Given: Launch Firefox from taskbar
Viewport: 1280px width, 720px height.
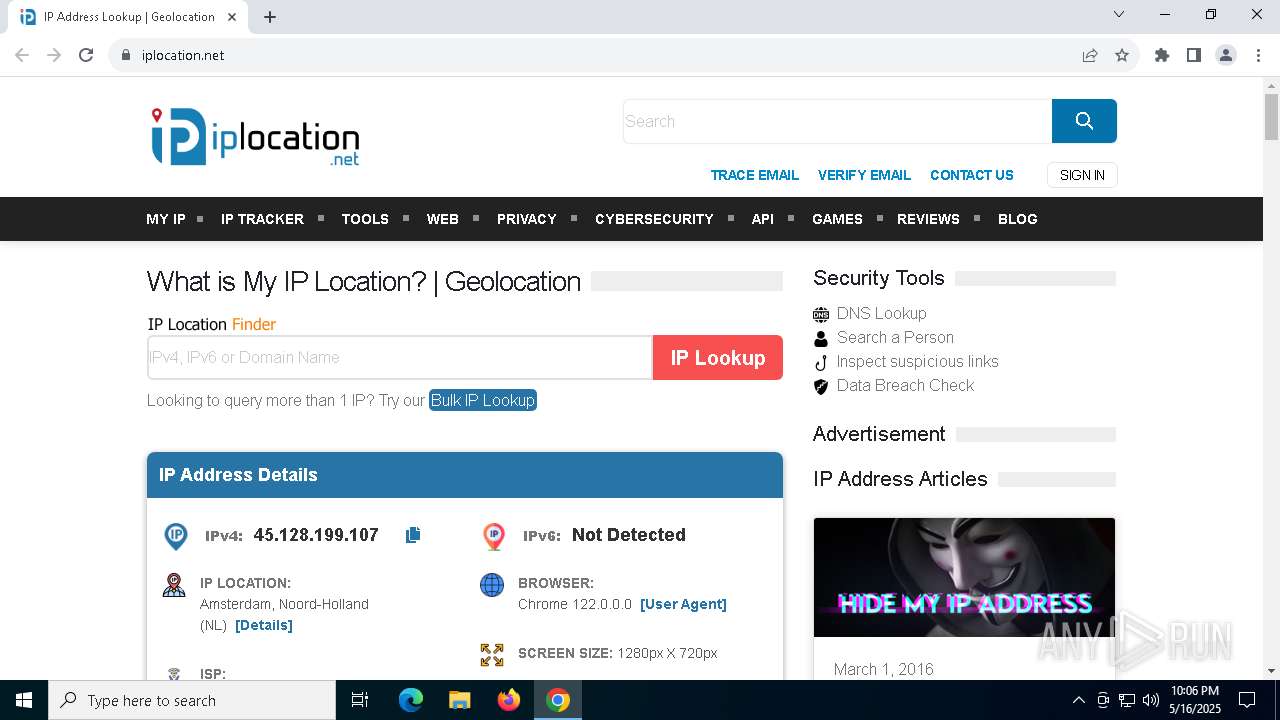Looking at the screenshot, I should [x=509, y=700].
